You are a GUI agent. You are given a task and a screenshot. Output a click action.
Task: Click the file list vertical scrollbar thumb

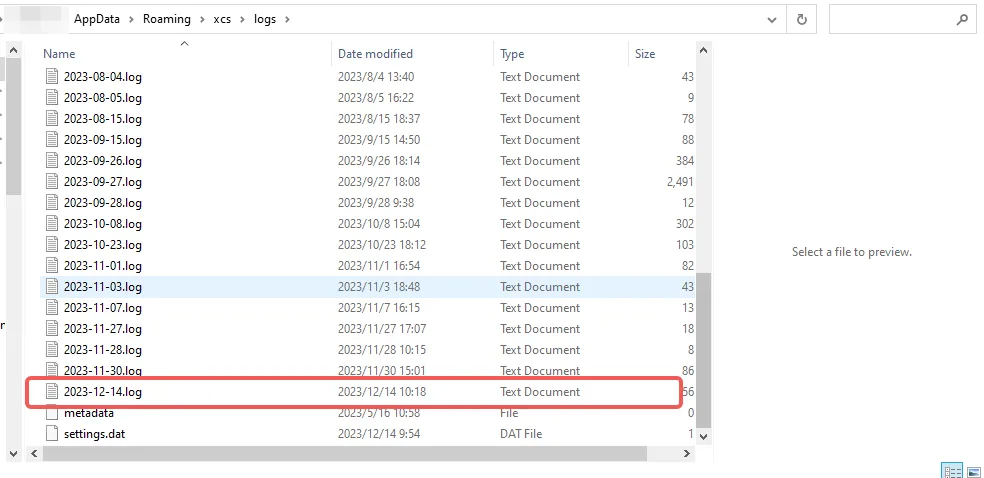click(x=703, y=350)
